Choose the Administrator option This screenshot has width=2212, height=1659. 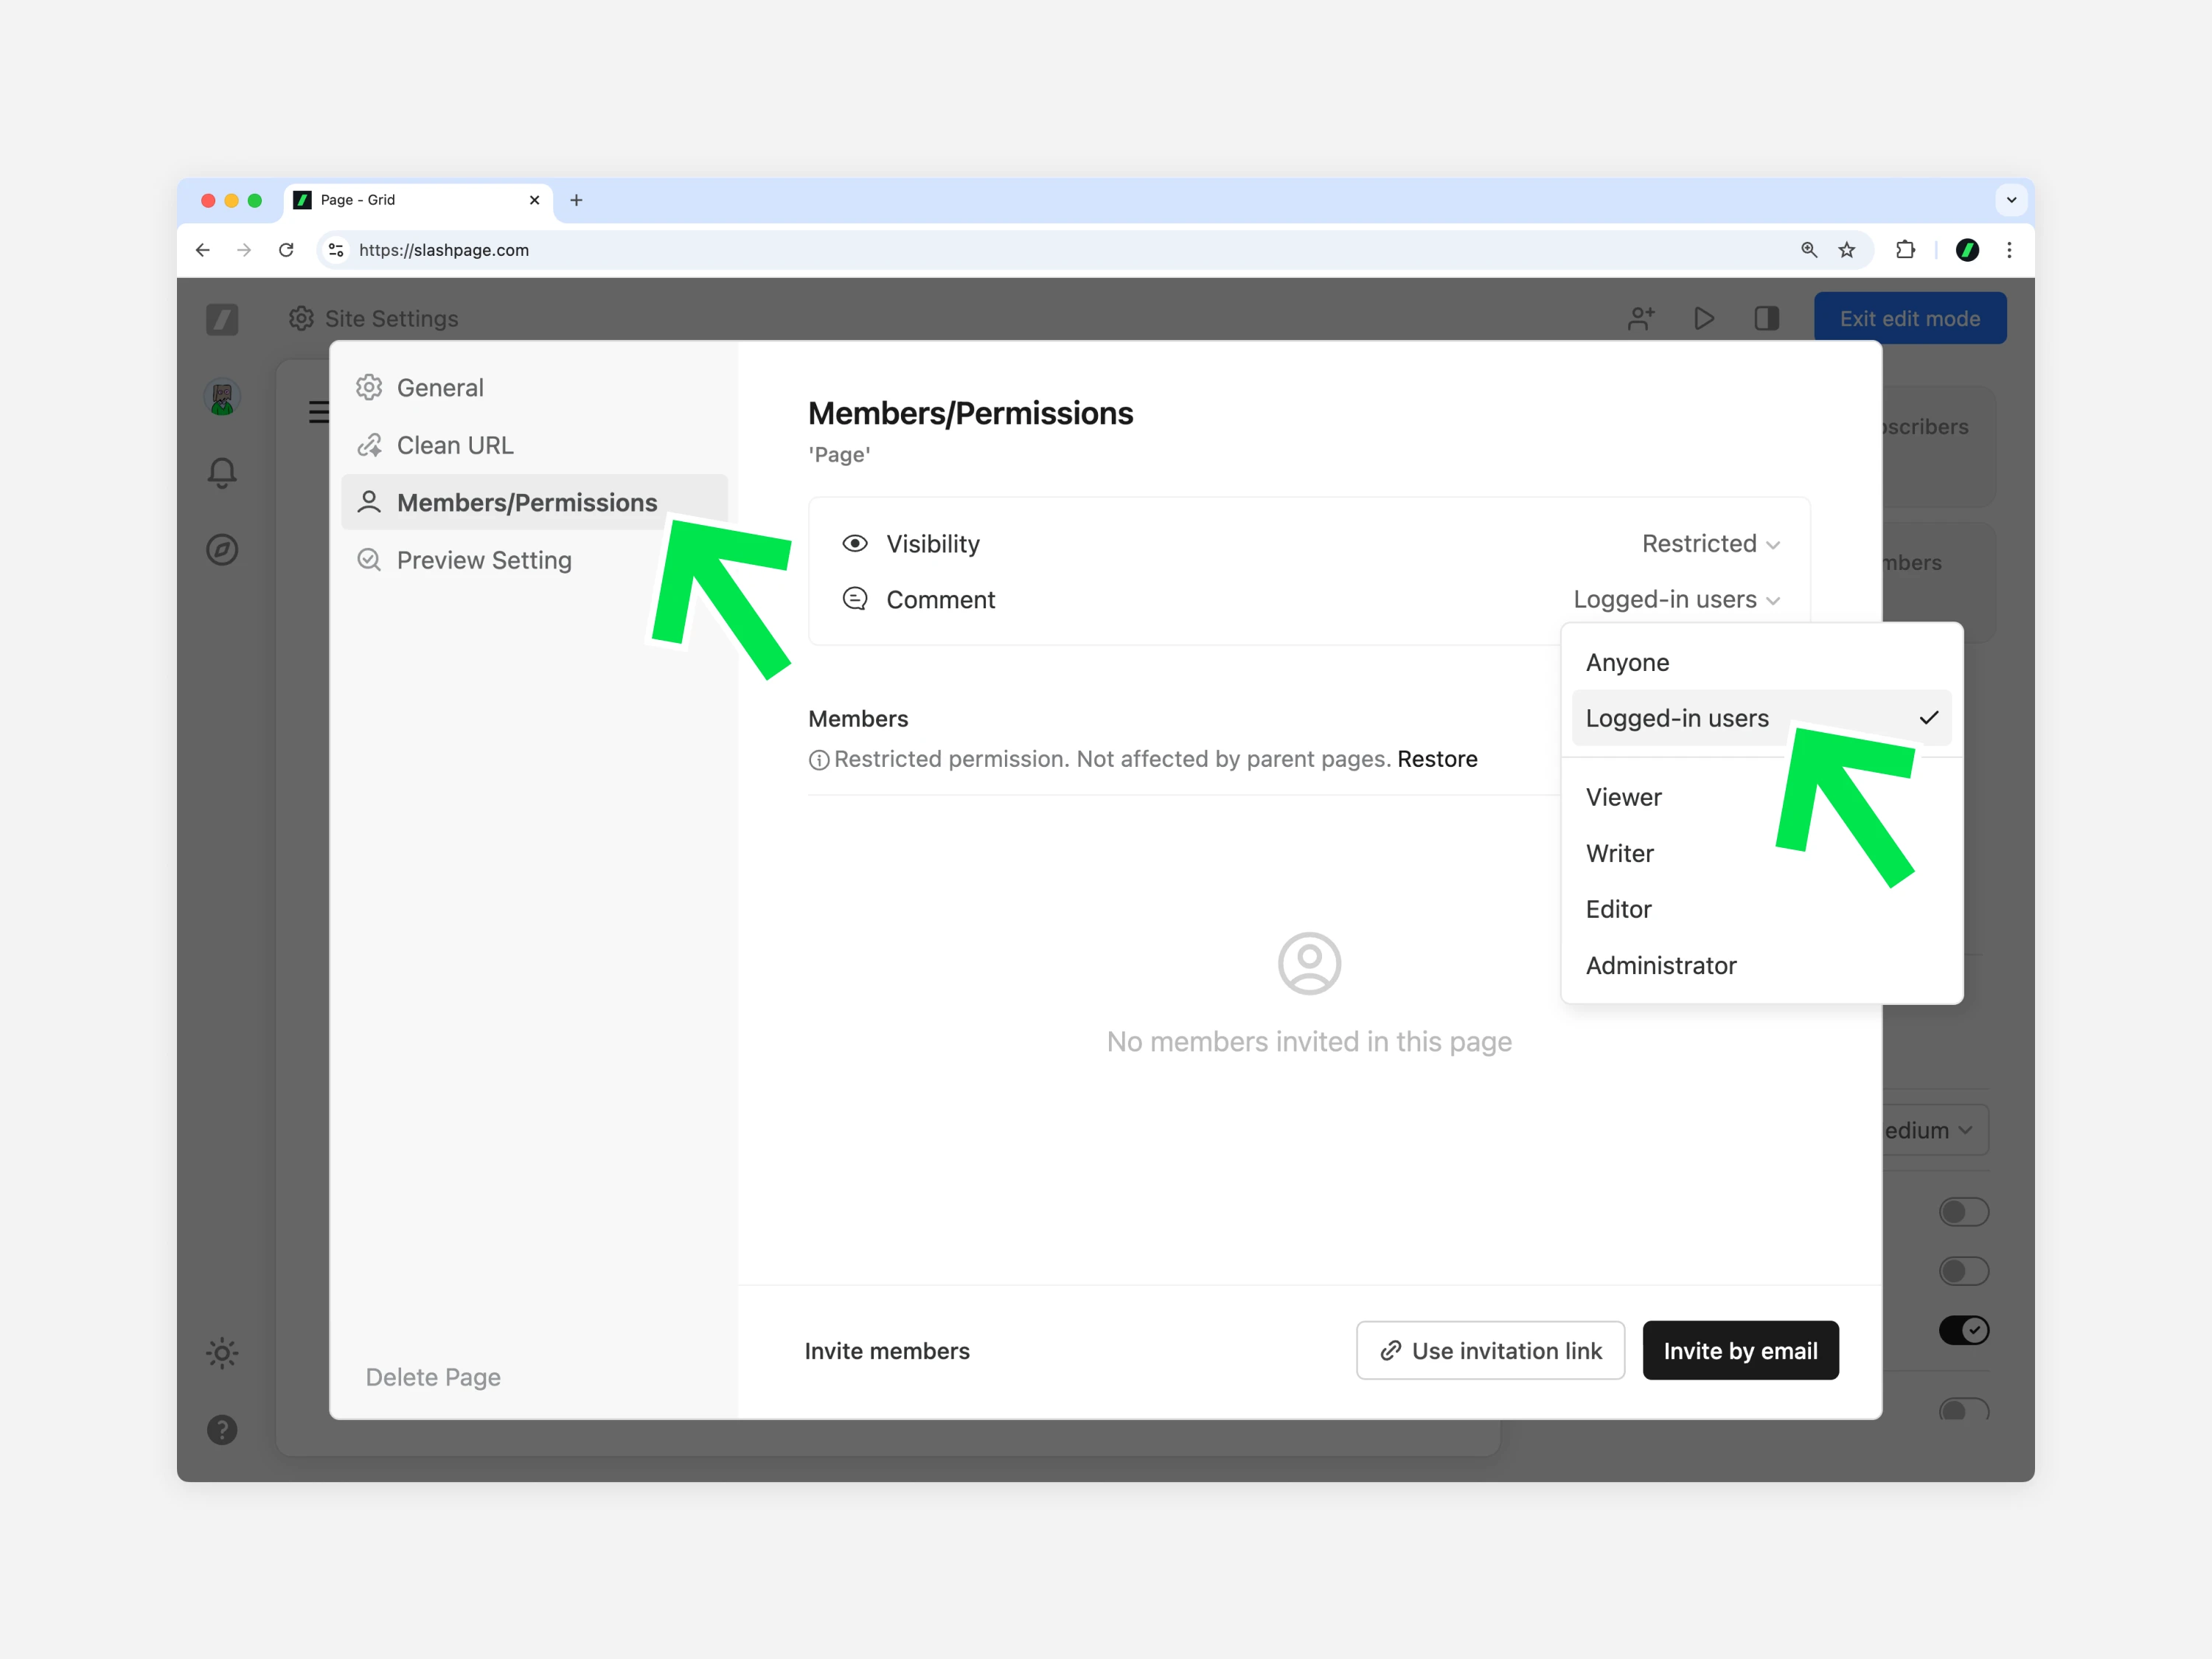click(x=1761, y=965)
